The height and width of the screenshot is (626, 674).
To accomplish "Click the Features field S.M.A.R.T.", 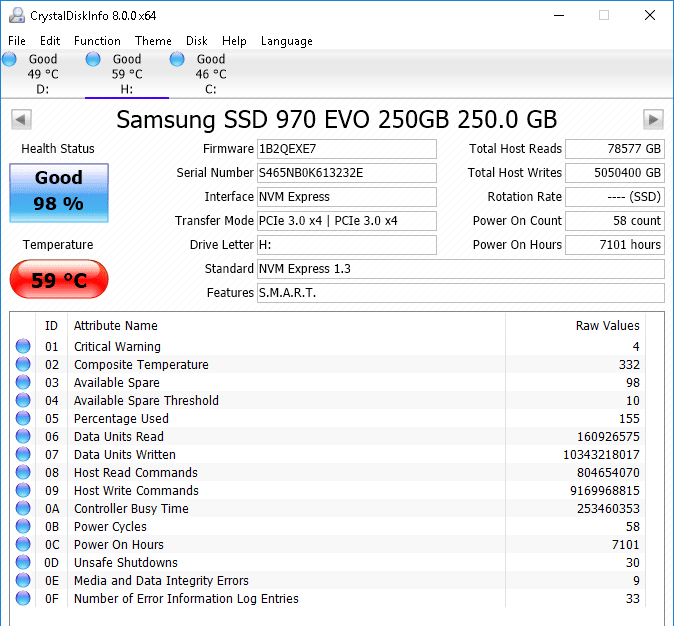I will pos(461,293).
